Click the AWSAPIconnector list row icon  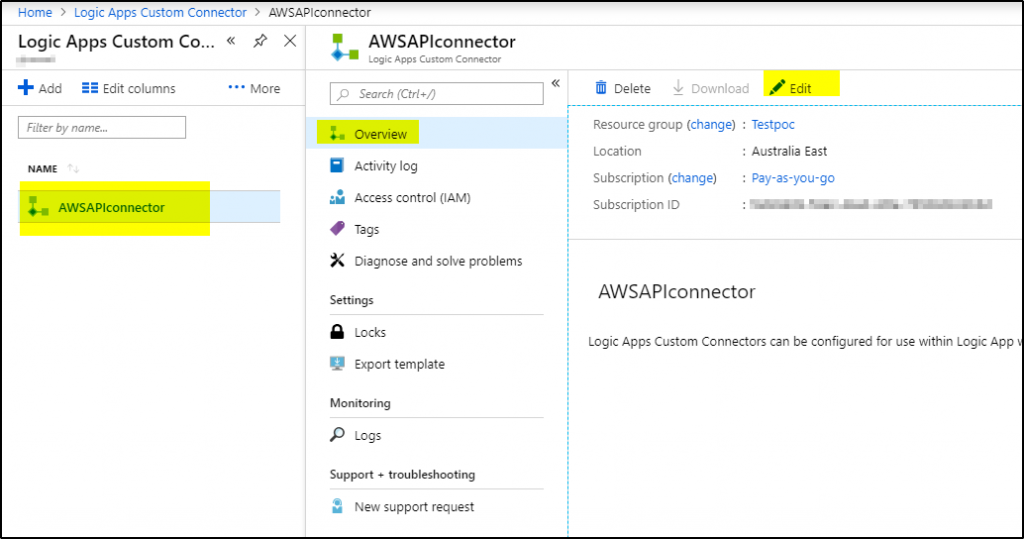(38, 207)
